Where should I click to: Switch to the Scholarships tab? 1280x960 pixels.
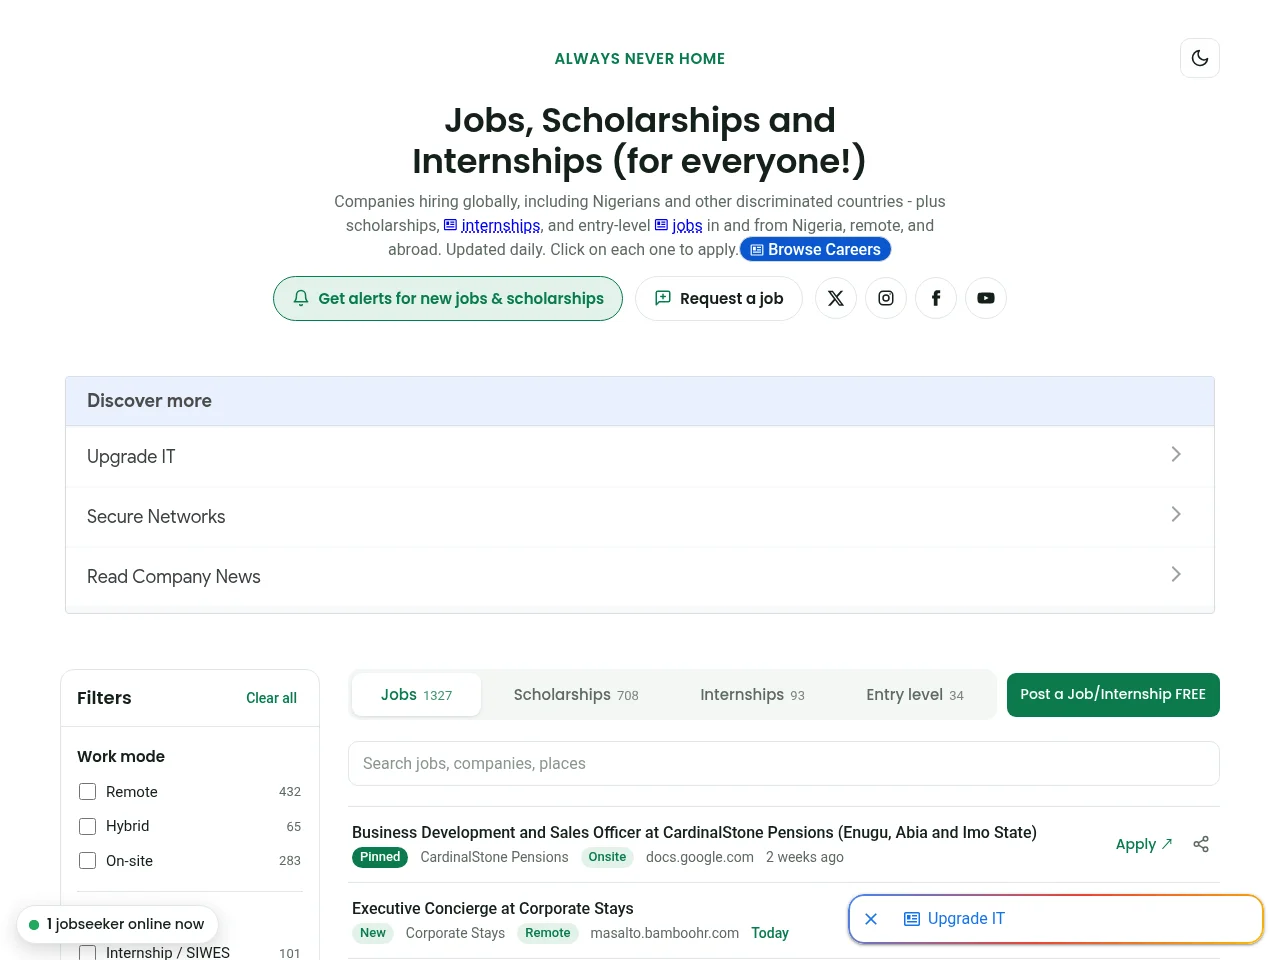576,695
